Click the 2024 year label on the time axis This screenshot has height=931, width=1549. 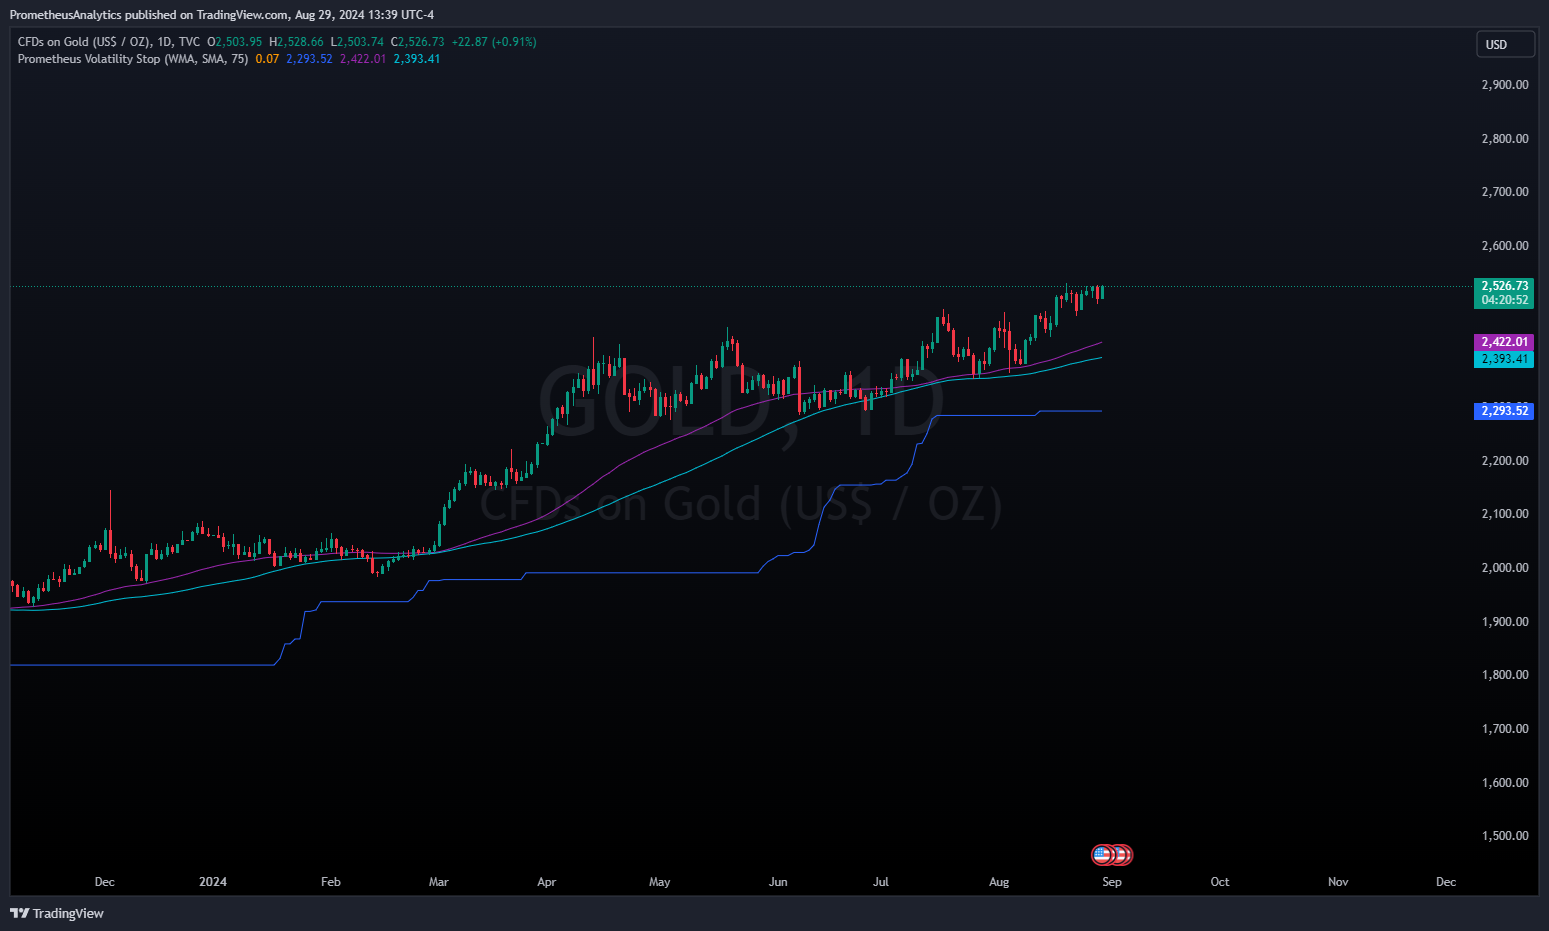point(213,882)
